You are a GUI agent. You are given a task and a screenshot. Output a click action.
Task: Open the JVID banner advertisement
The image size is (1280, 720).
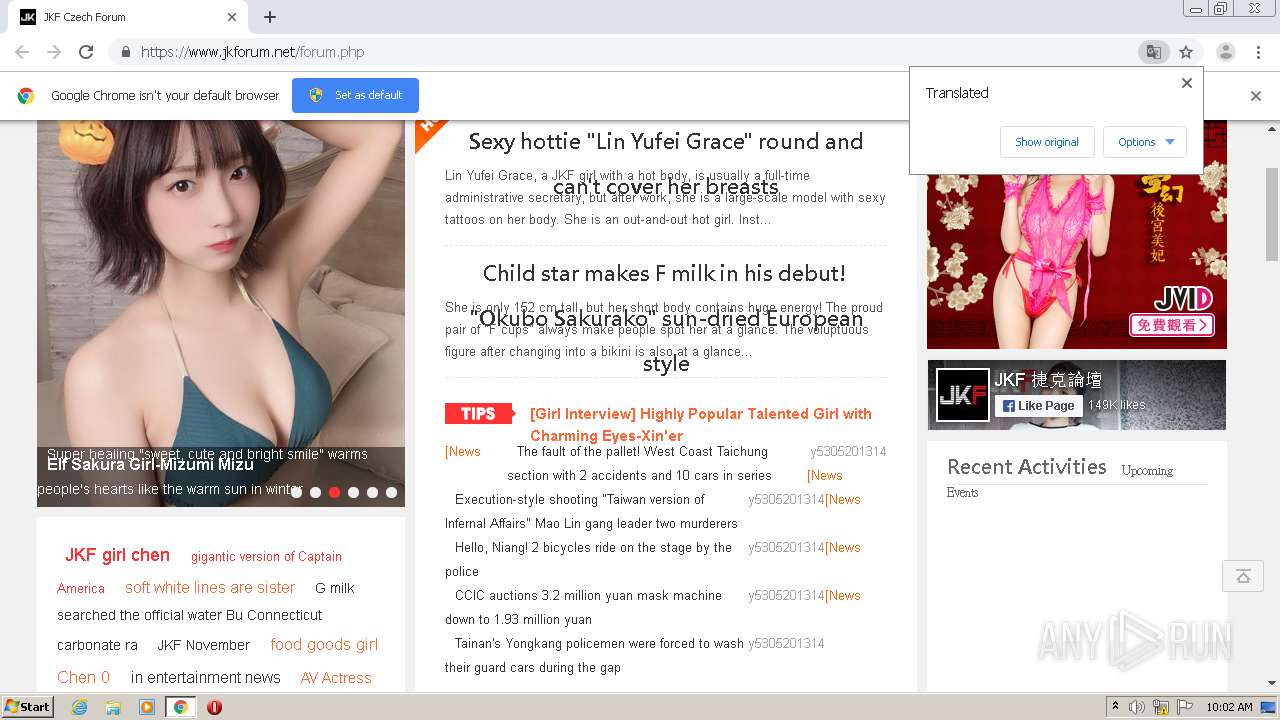tap(1077, 234)
